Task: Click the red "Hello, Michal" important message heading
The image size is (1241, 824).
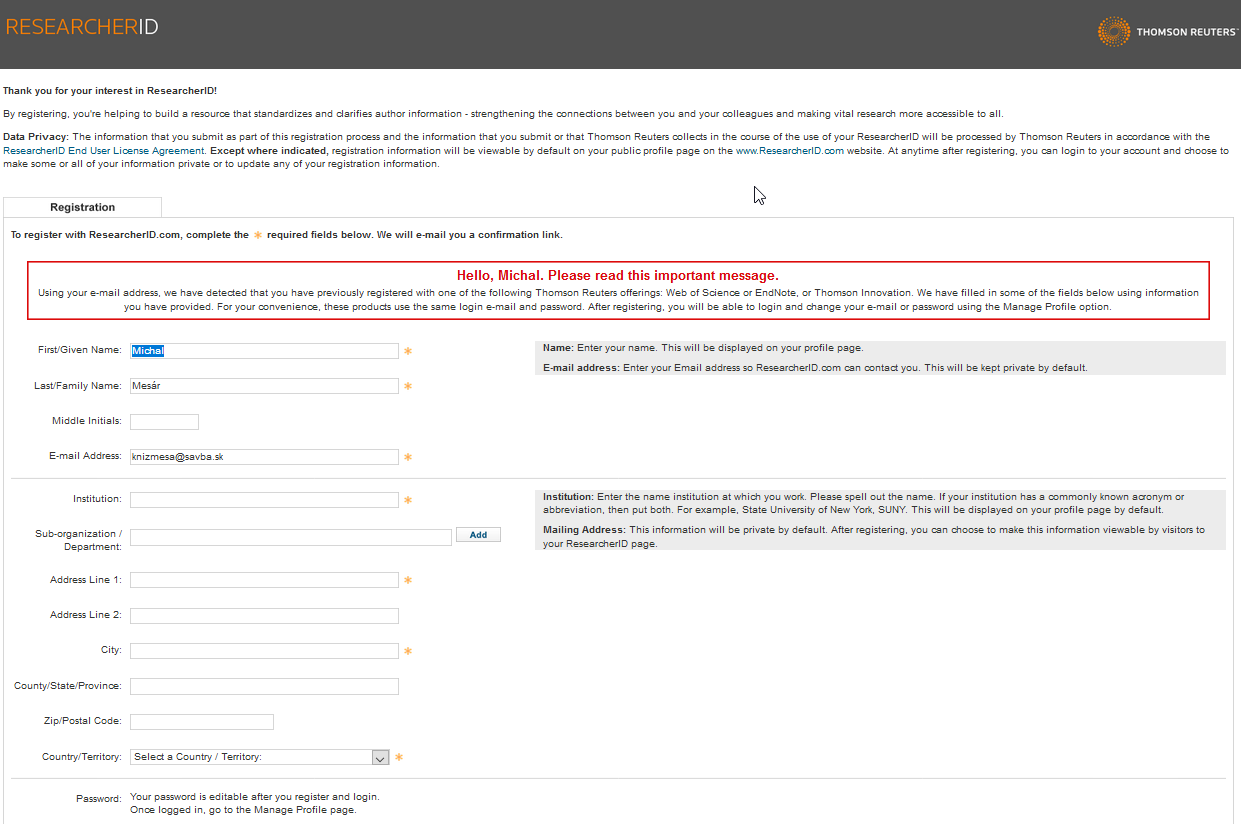Action: coord(618,275)
